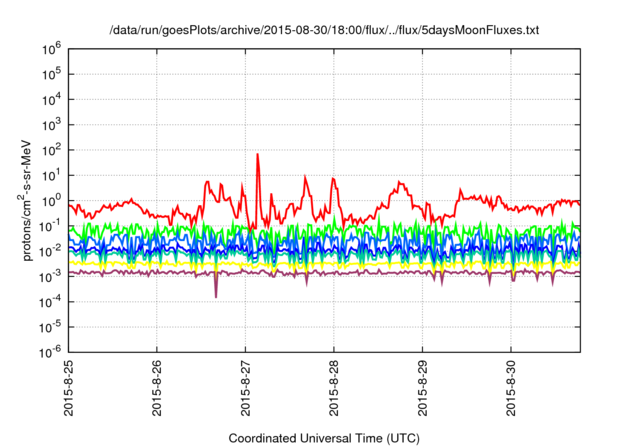This screenshot has height=448, width=640.
Task: Click the 10^-1 y-axis tick label
Action: [x=51, y=226]
